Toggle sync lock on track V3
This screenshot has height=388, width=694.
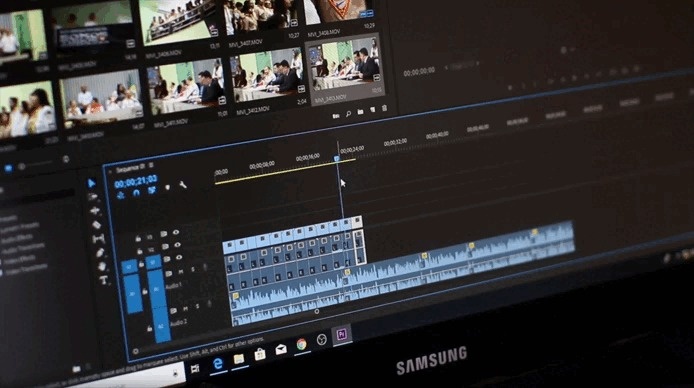[164, 234]
